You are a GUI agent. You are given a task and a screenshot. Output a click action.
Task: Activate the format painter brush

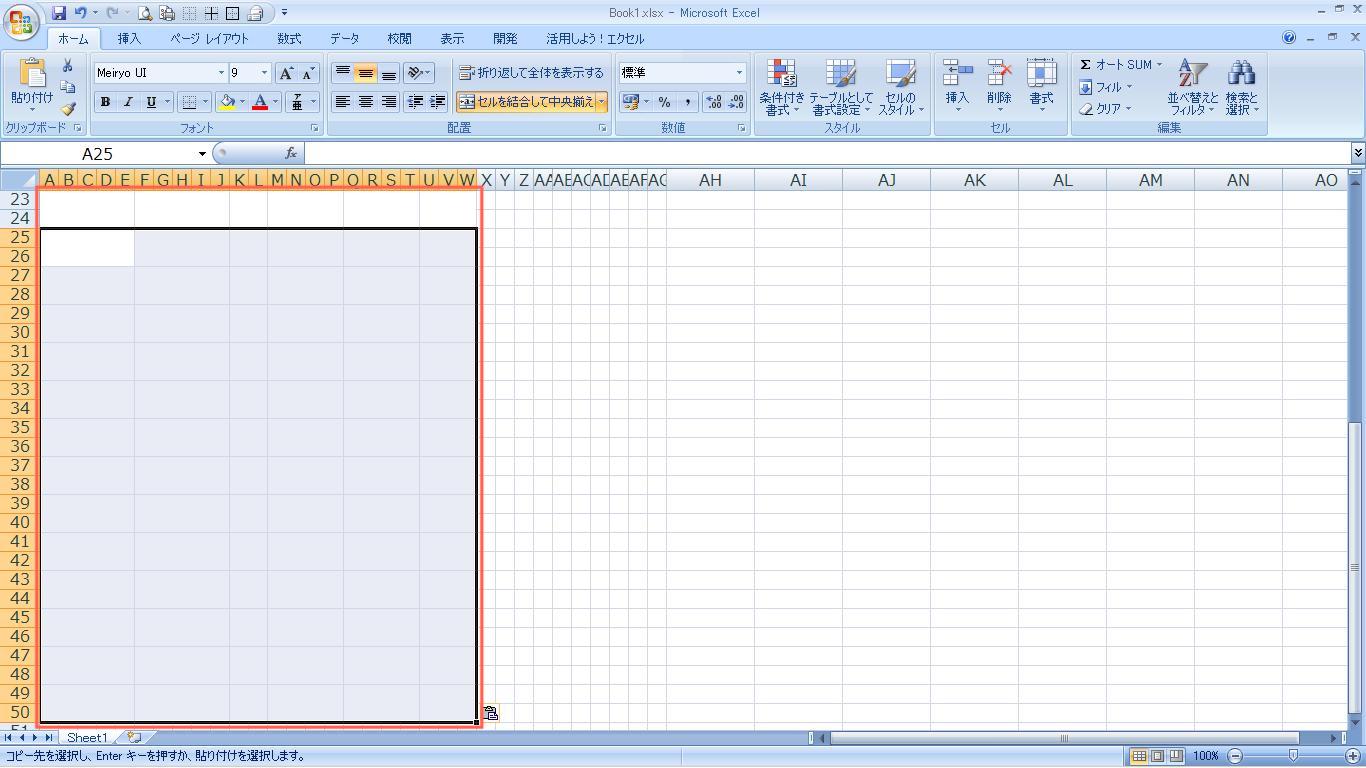click(67, 109)
